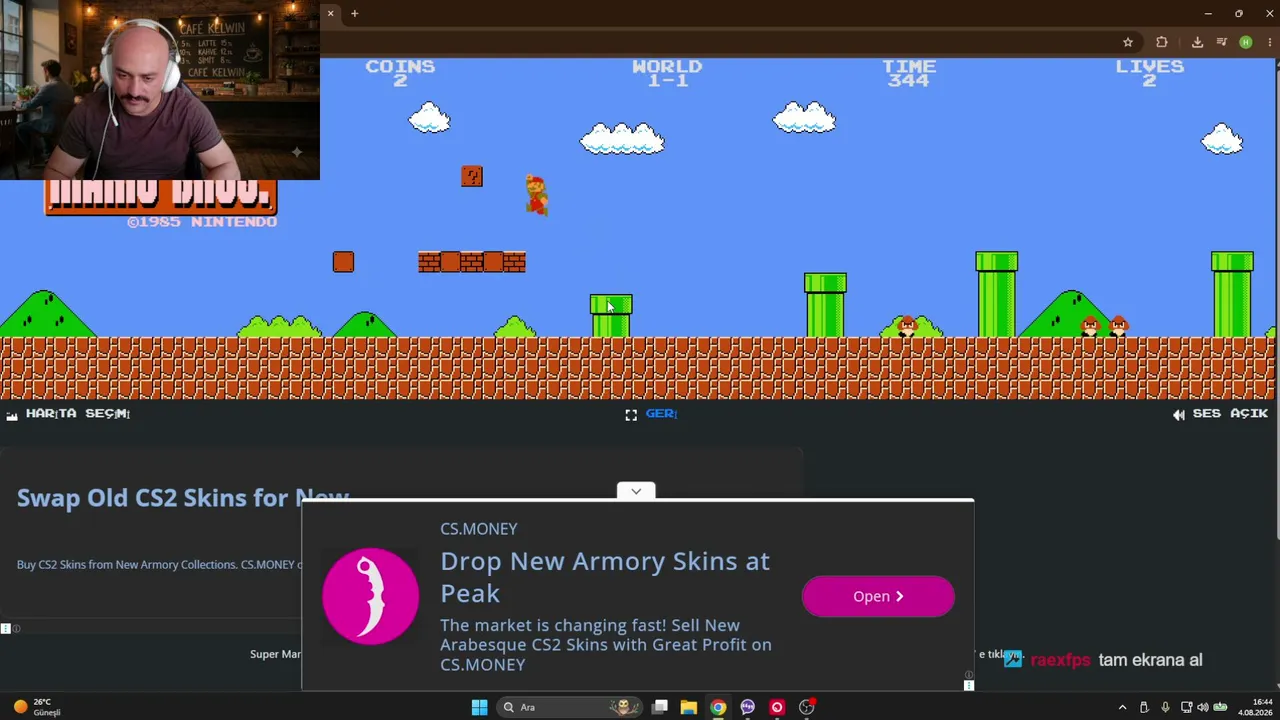Click the 'Drop New Armory Skins at Peak' headline
The image size is (1280, 720).
(605, 577)
